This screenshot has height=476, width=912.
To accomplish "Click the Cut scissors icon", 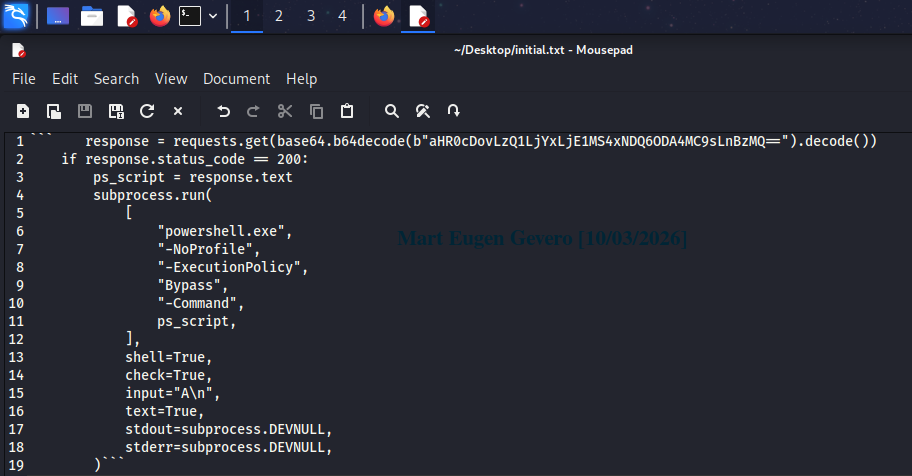I will (x=285, y=111).
